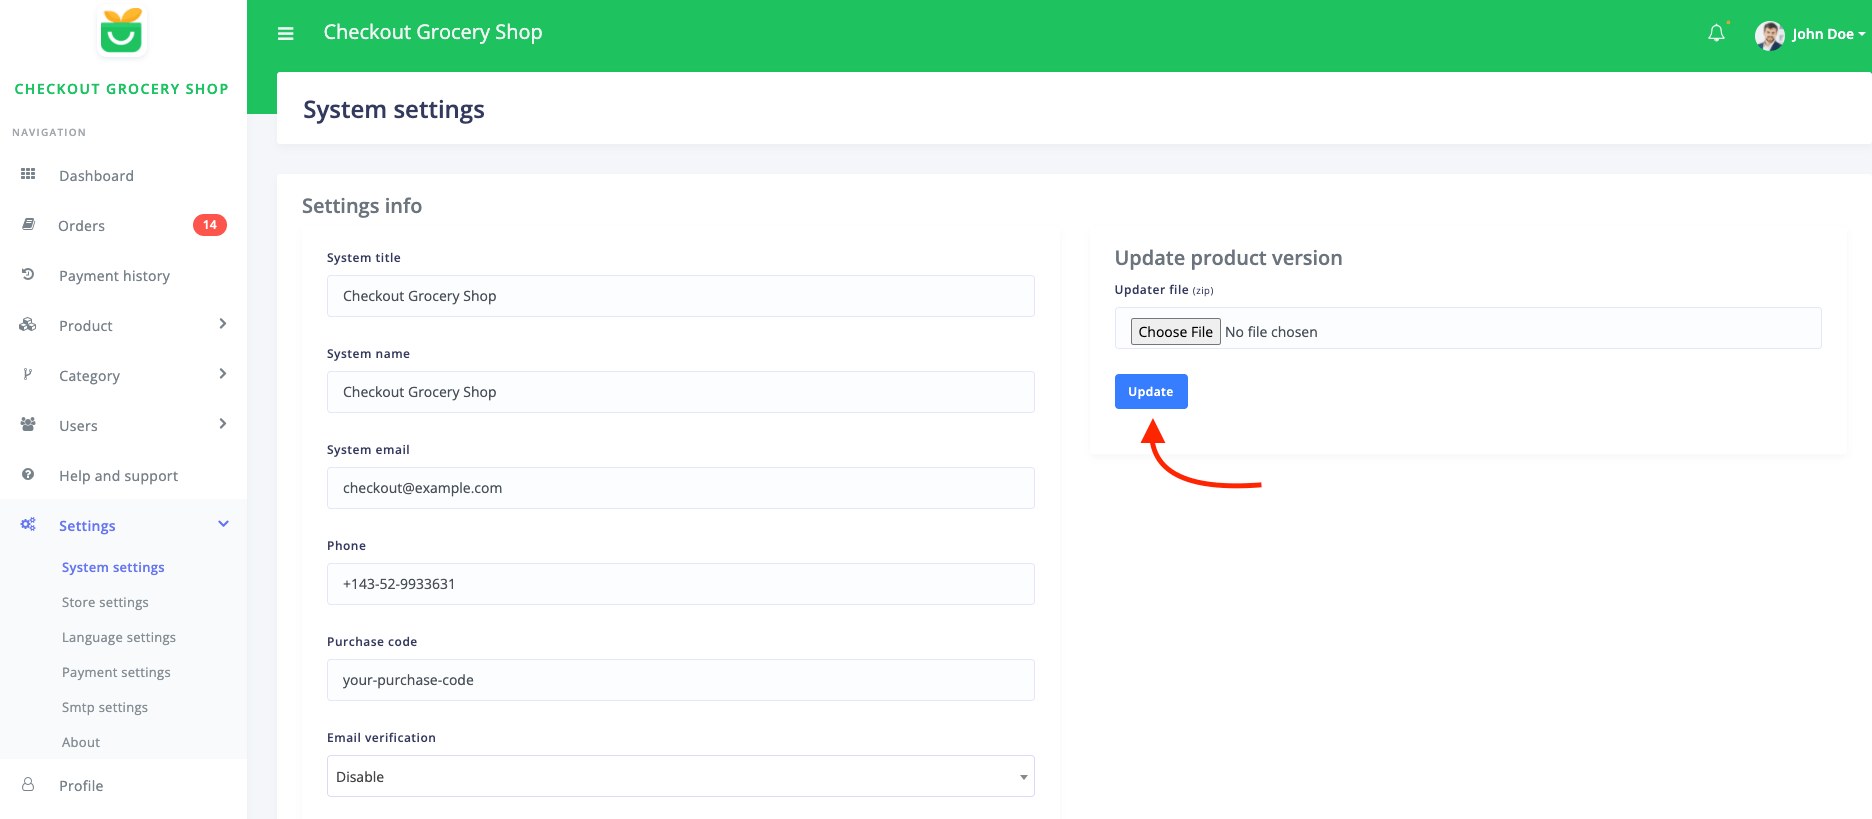1872x819 pixels.
Task: Open the Users menu item
Action: pyautogui.click(x=78, y=426)
